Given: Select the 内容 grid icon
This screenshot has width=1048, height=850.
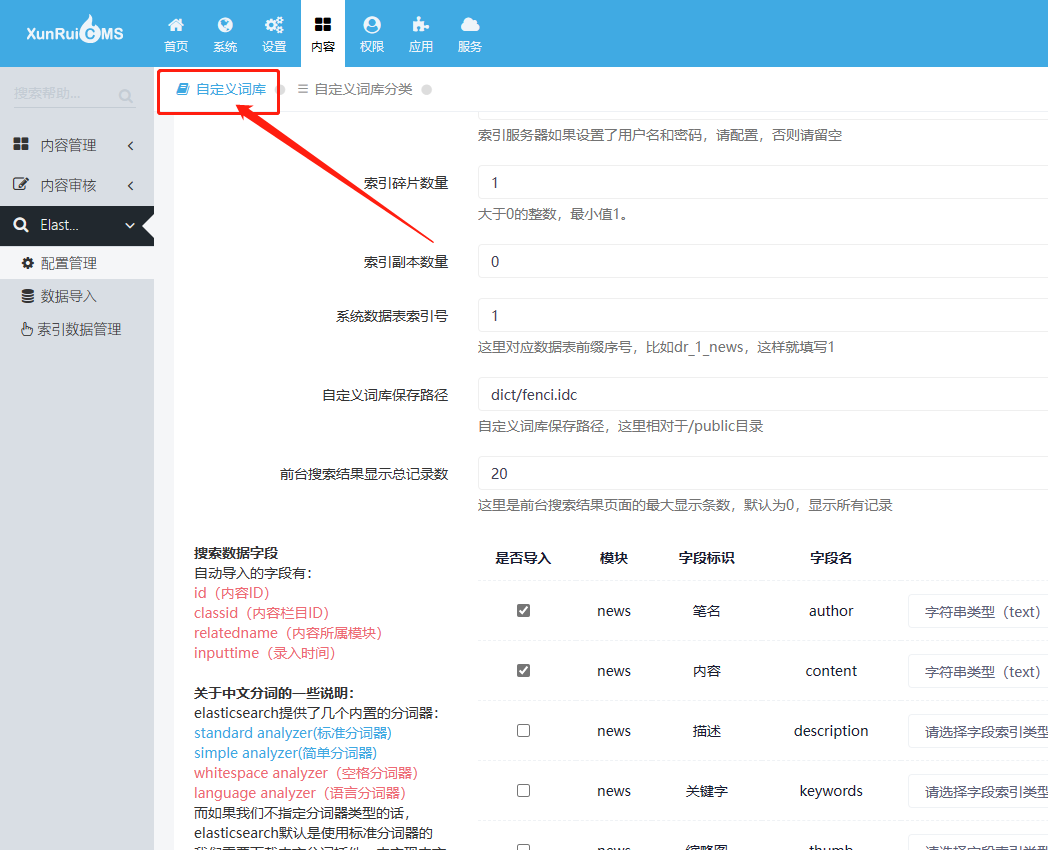Looking at the screenshot, I should coord(323,25).
